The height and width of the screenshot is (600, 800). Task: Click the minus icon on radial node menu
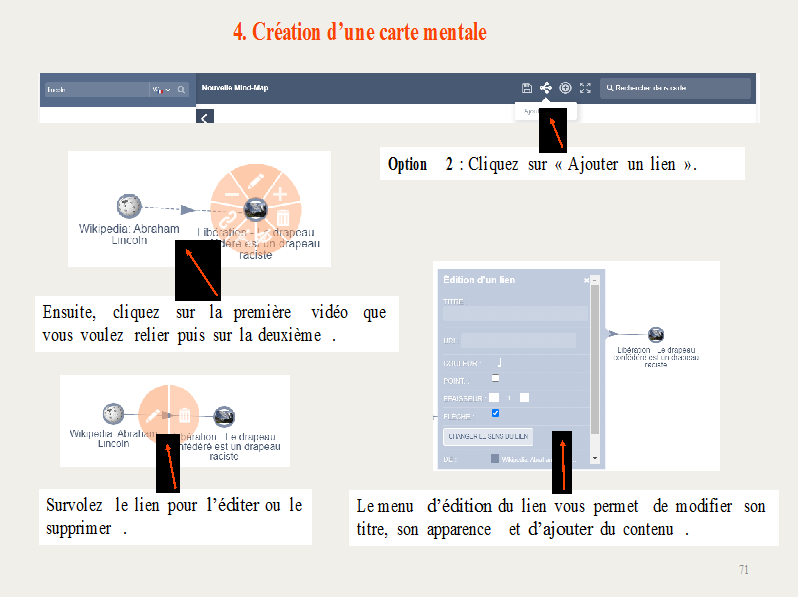pyautogui.click(x=231, y=192)
